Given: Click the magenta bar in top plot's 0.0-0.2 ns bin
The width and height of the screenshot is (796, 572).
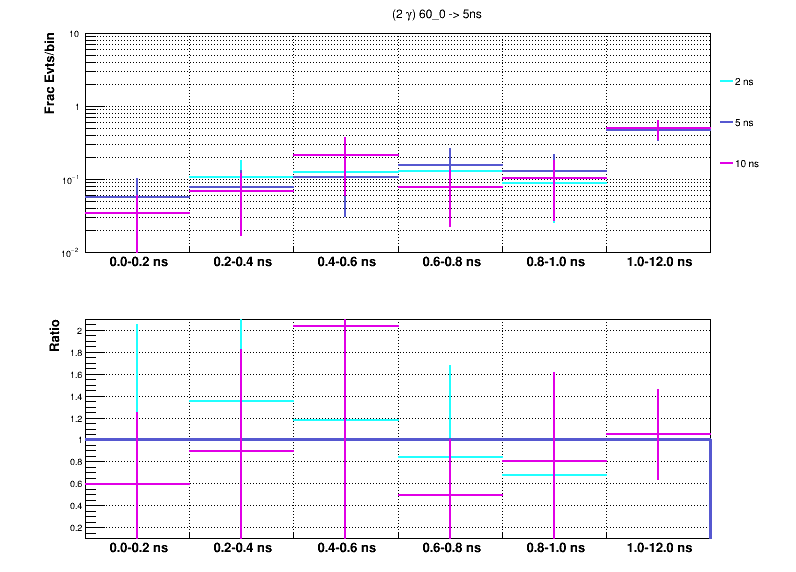Looking at the screenshot, I should [x=110, y=213].
